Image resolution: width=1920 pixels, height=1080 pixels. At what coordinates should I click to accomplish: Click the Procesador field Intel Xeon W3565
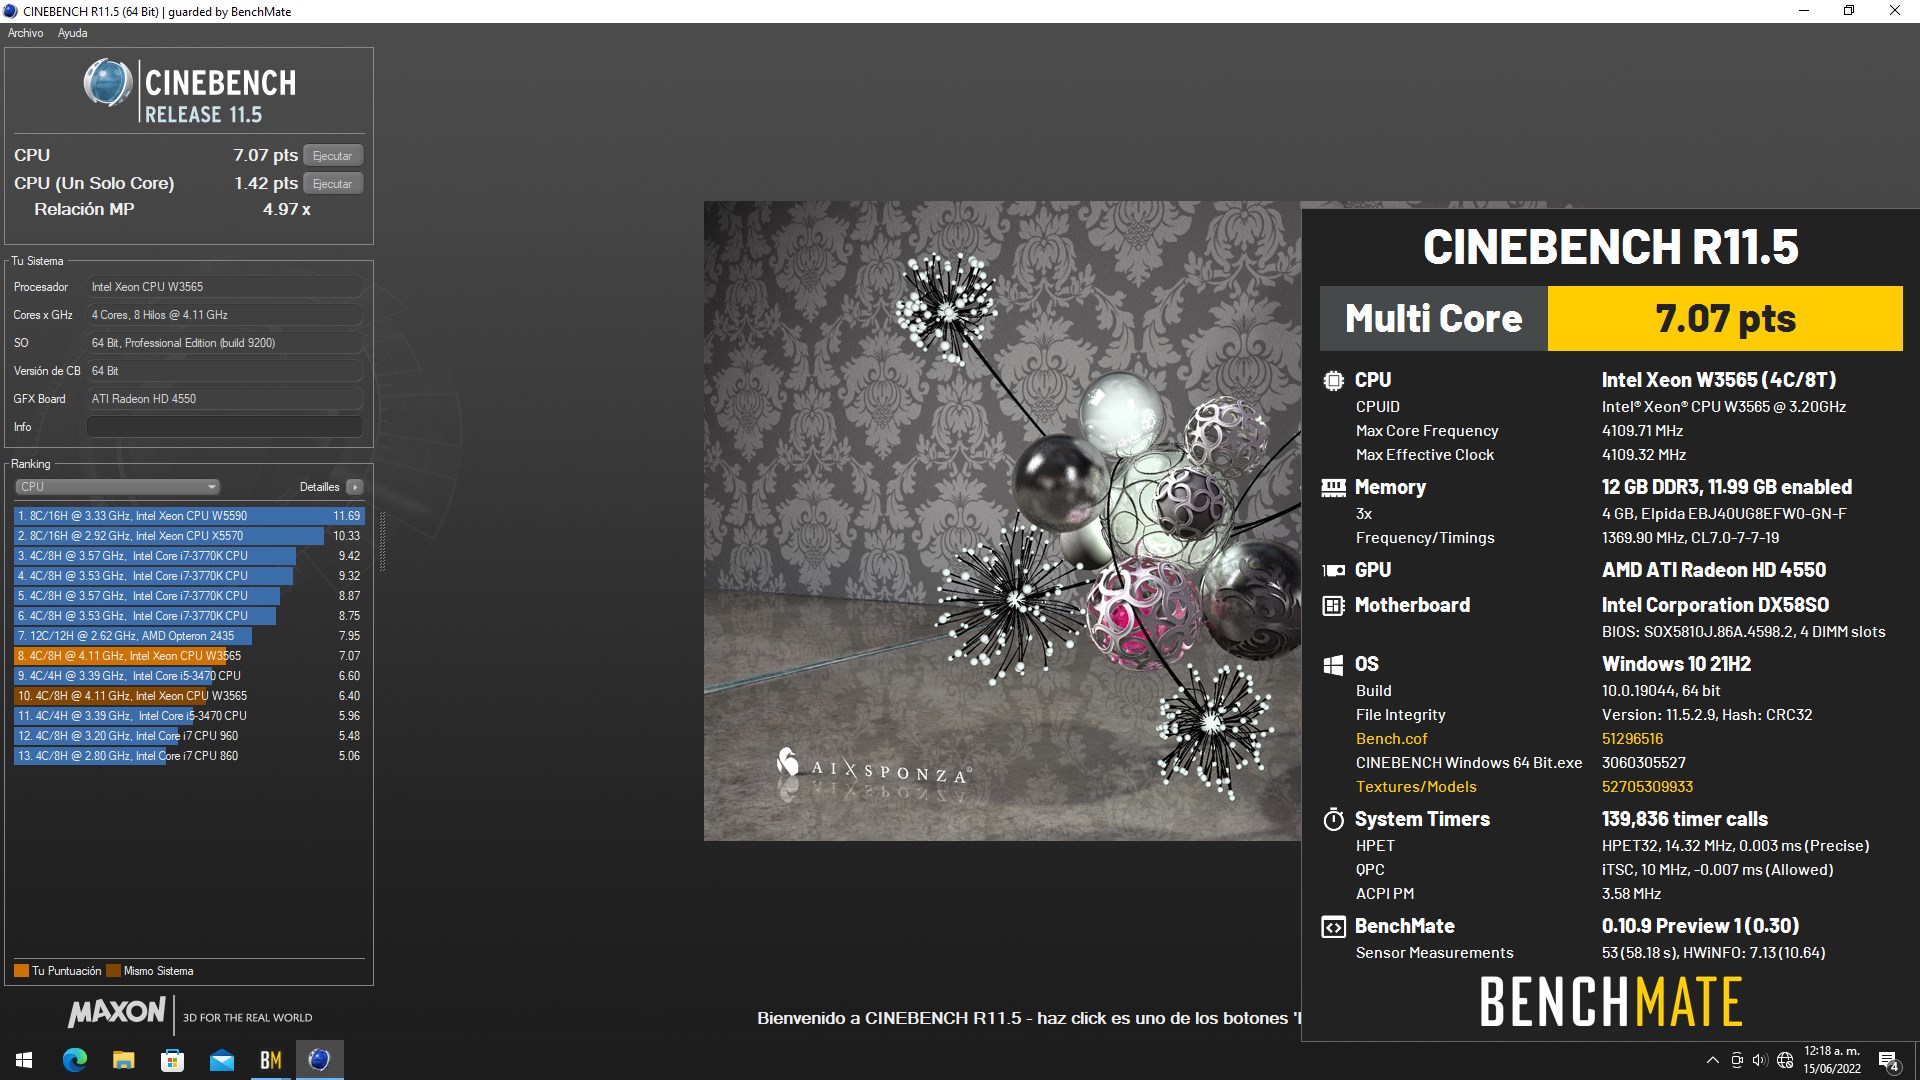[225, 287]
